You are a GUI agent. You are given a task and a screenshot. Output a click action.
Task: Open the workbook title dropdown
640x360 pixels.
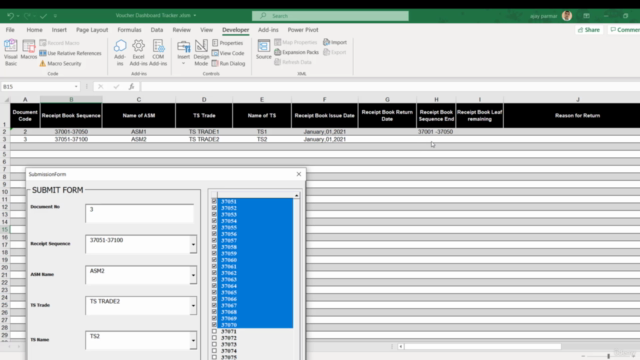point(195,16)
